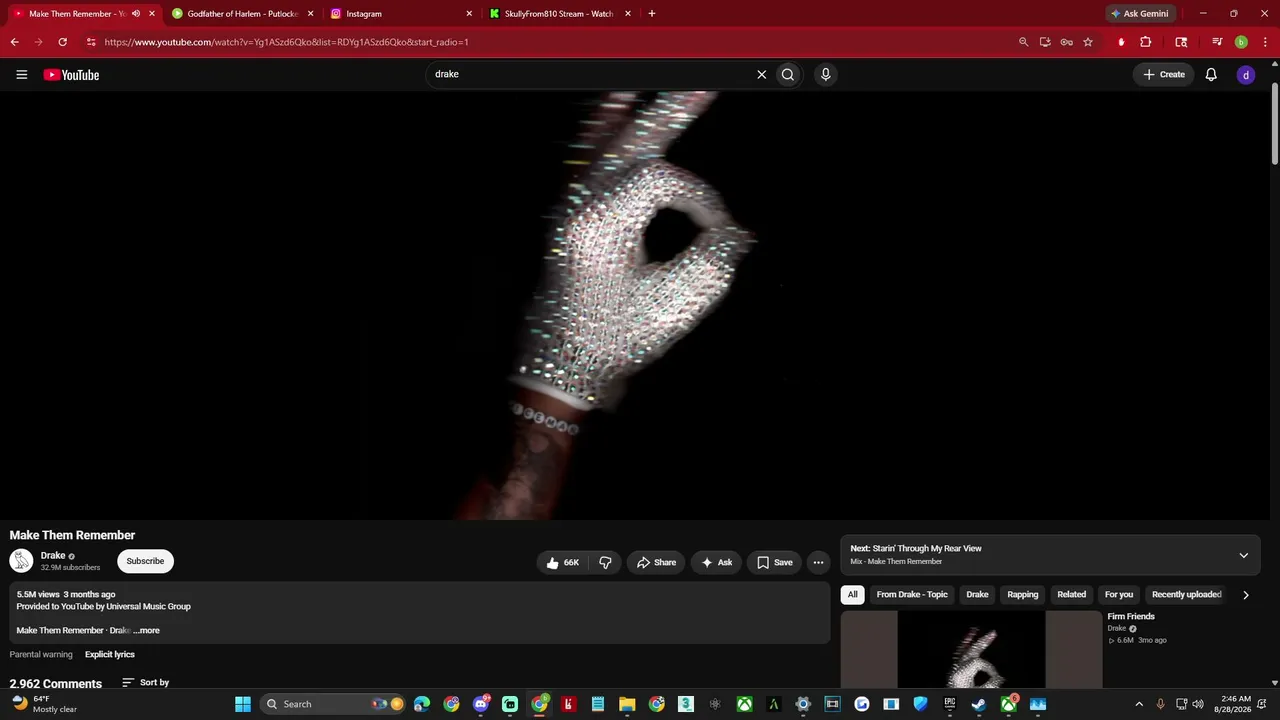Select the Drake filter chip
The image size is (1280, 720).
point(977,595)
